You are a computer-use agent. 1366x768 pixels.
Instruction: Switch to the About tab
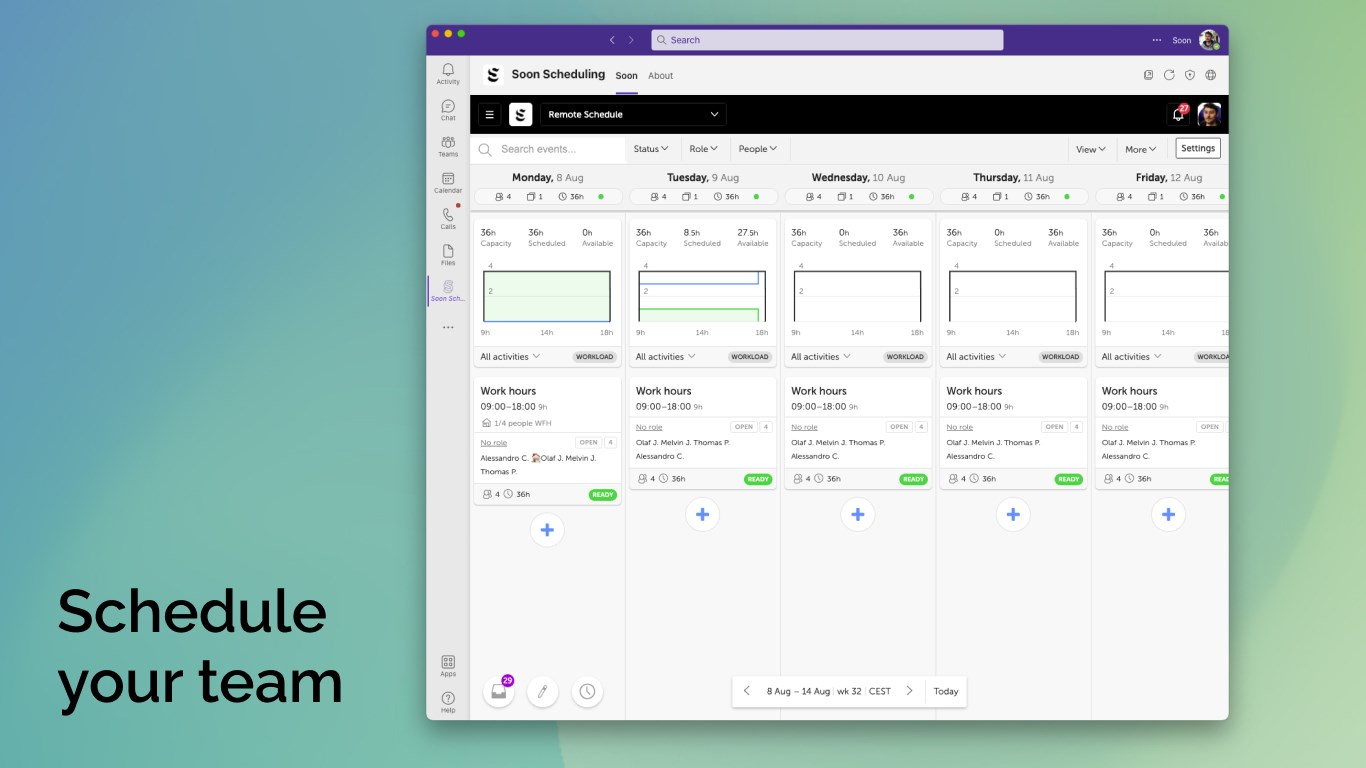coord(660,76)
